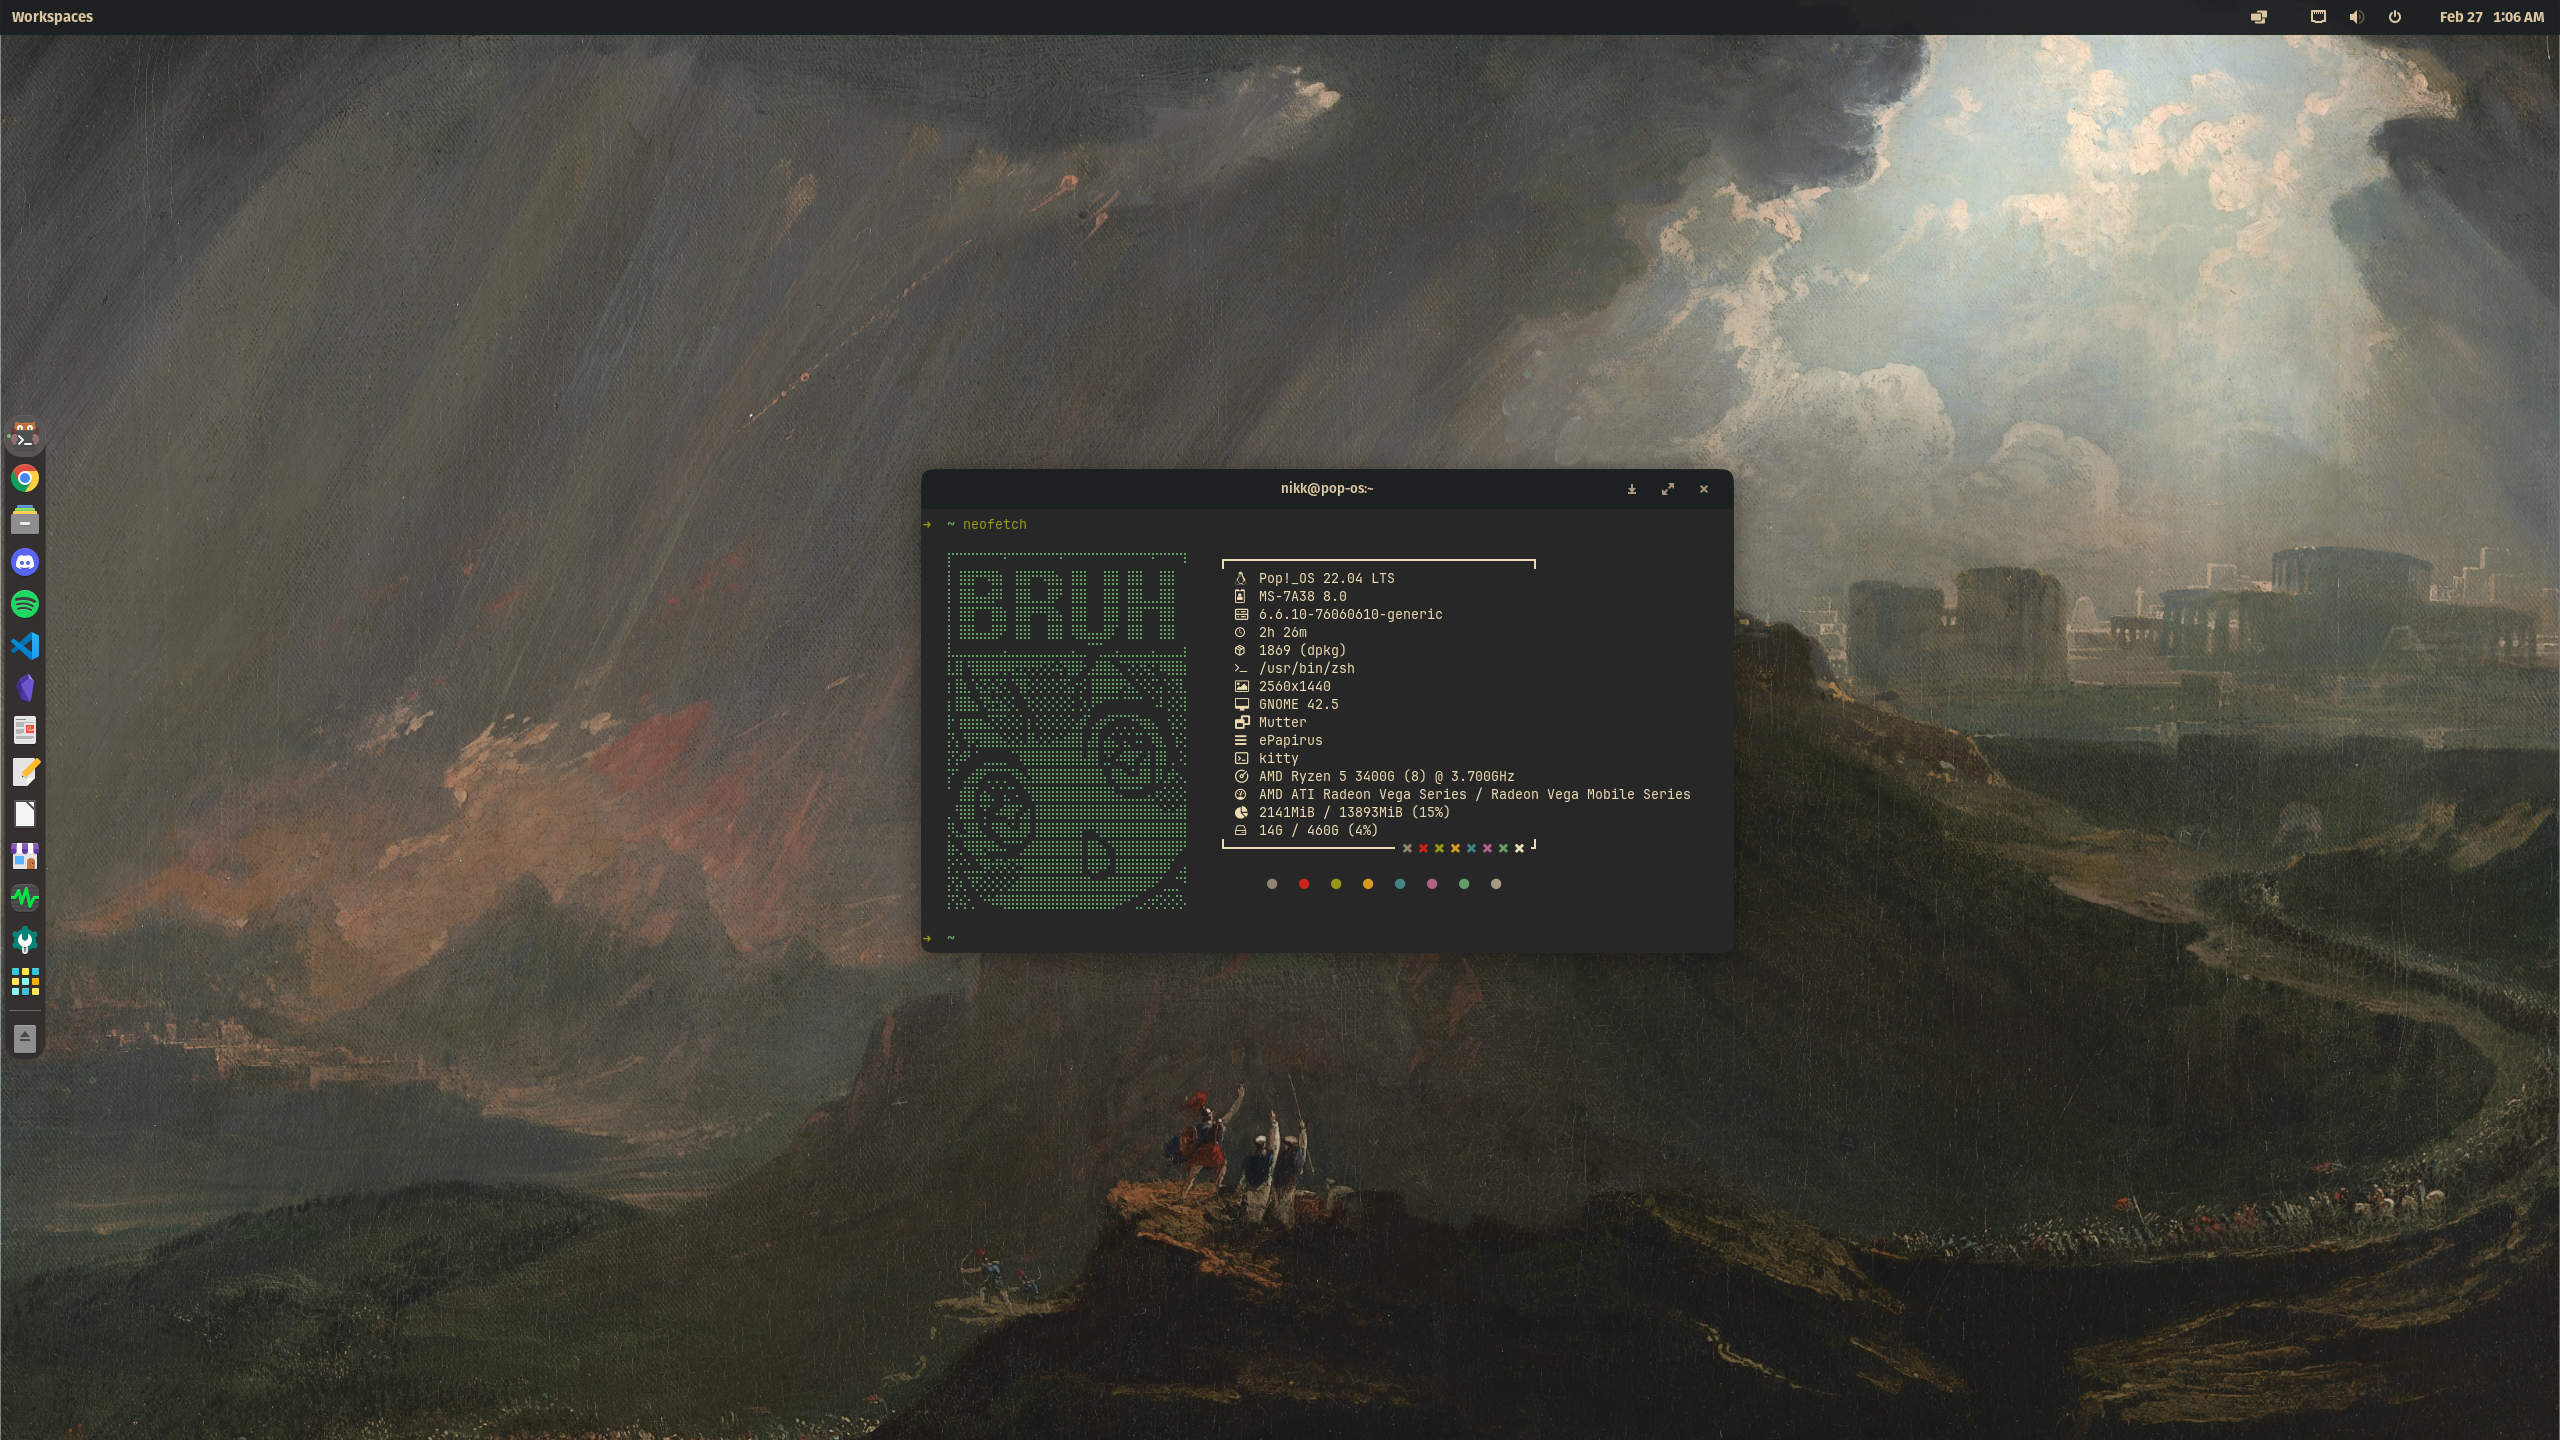Open Visual Studio Code from the dock
The height and width of the screenshot is (1440, 2560).
[x=25, y=646]
